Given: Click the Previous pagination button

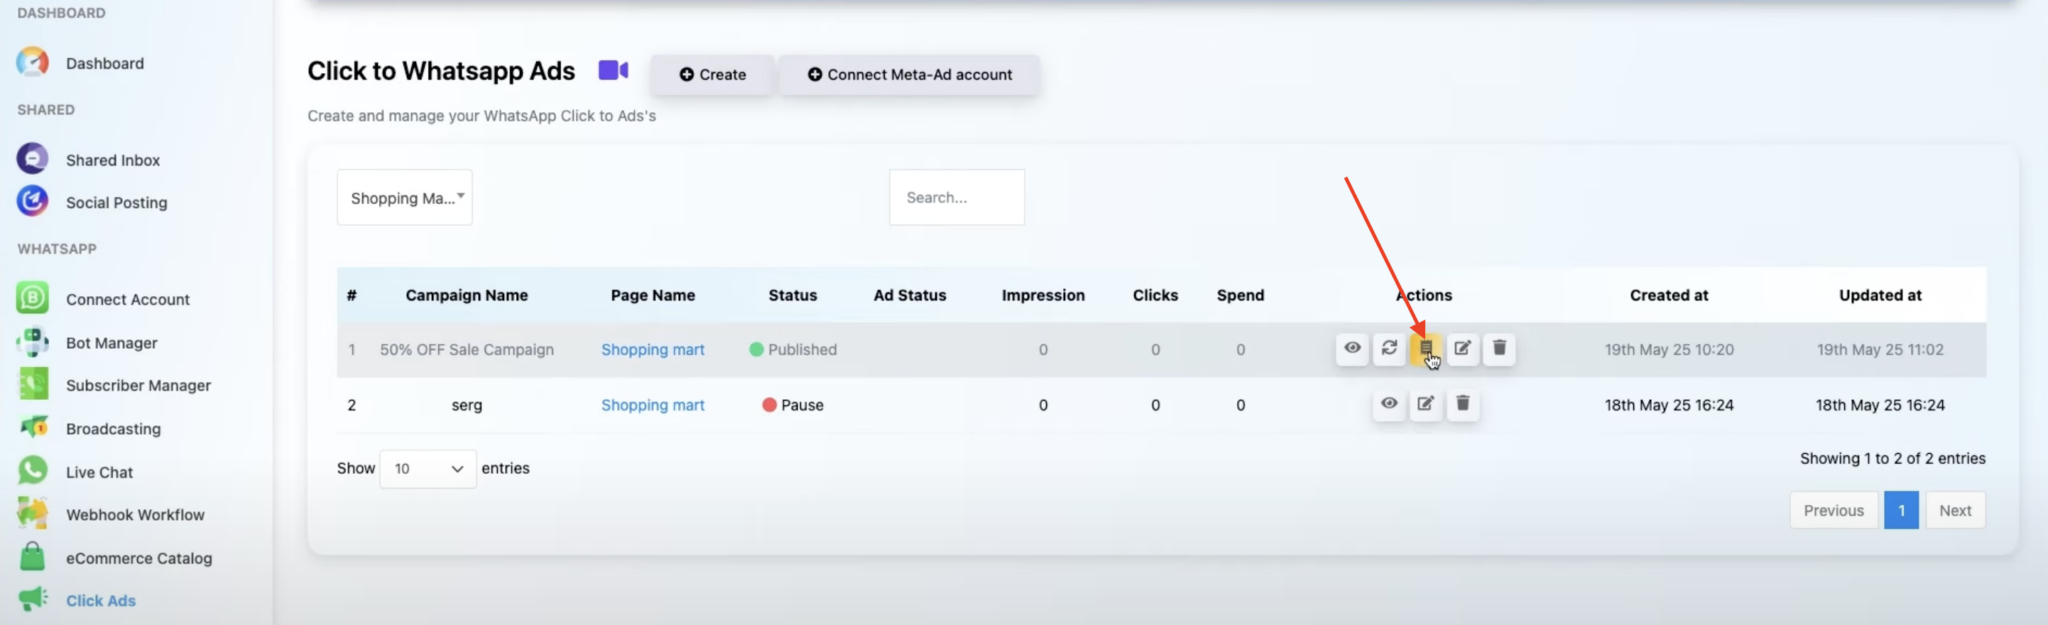Looking at the screenshot, I should pyautogui.click(x=1834, y=510).
